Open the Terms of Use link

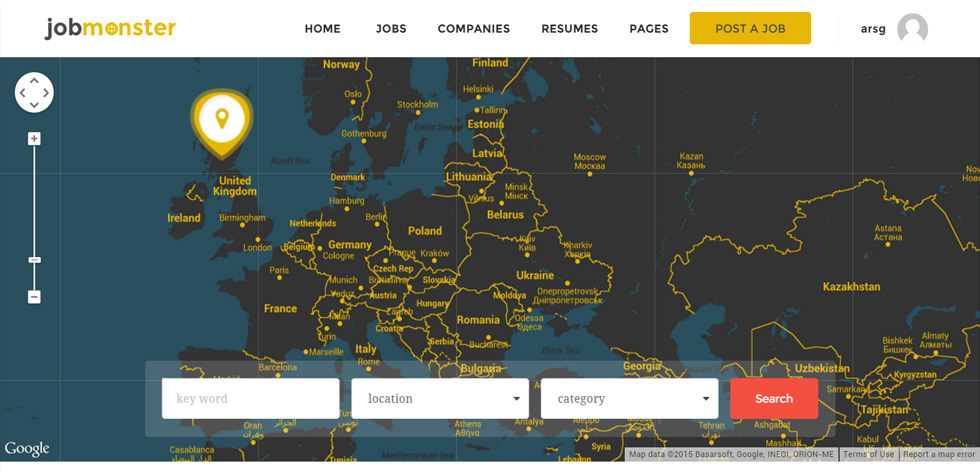coord(869,454)
